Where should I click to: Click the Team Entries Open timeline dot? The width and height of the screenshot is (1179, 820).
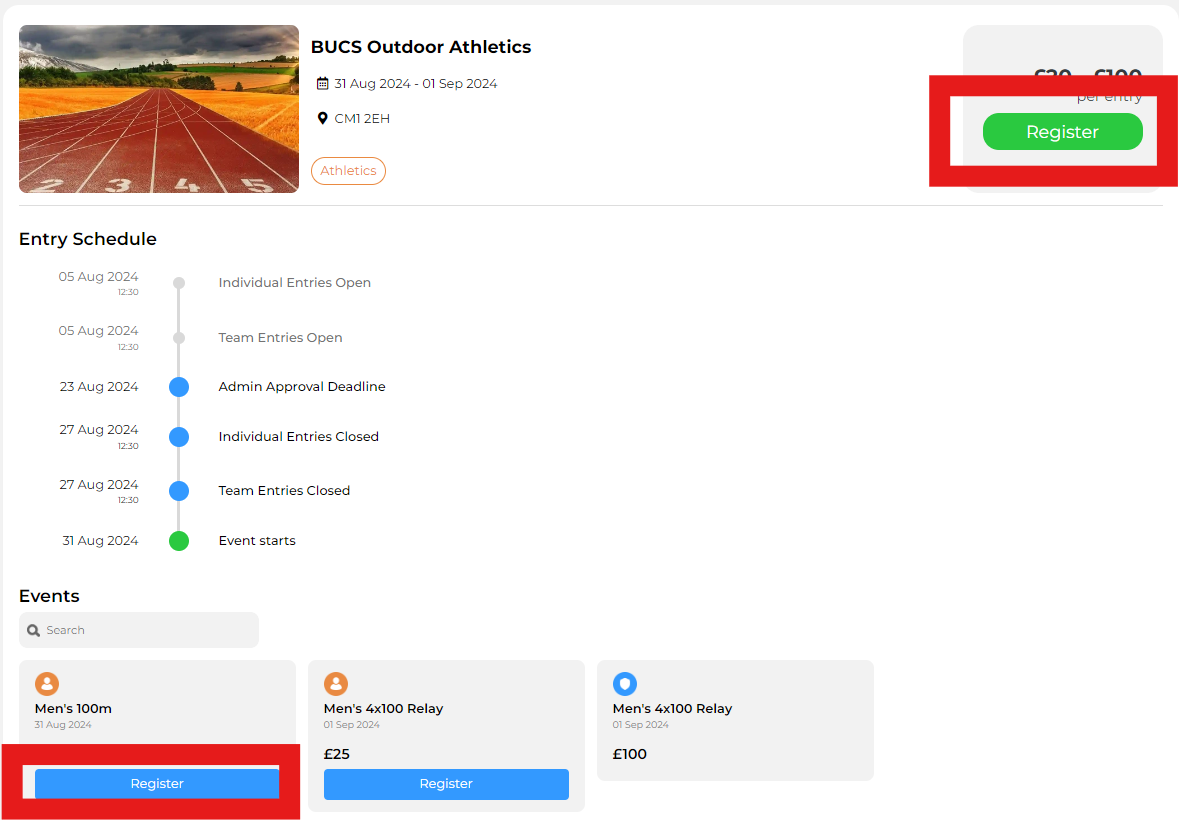coord(179,338)
